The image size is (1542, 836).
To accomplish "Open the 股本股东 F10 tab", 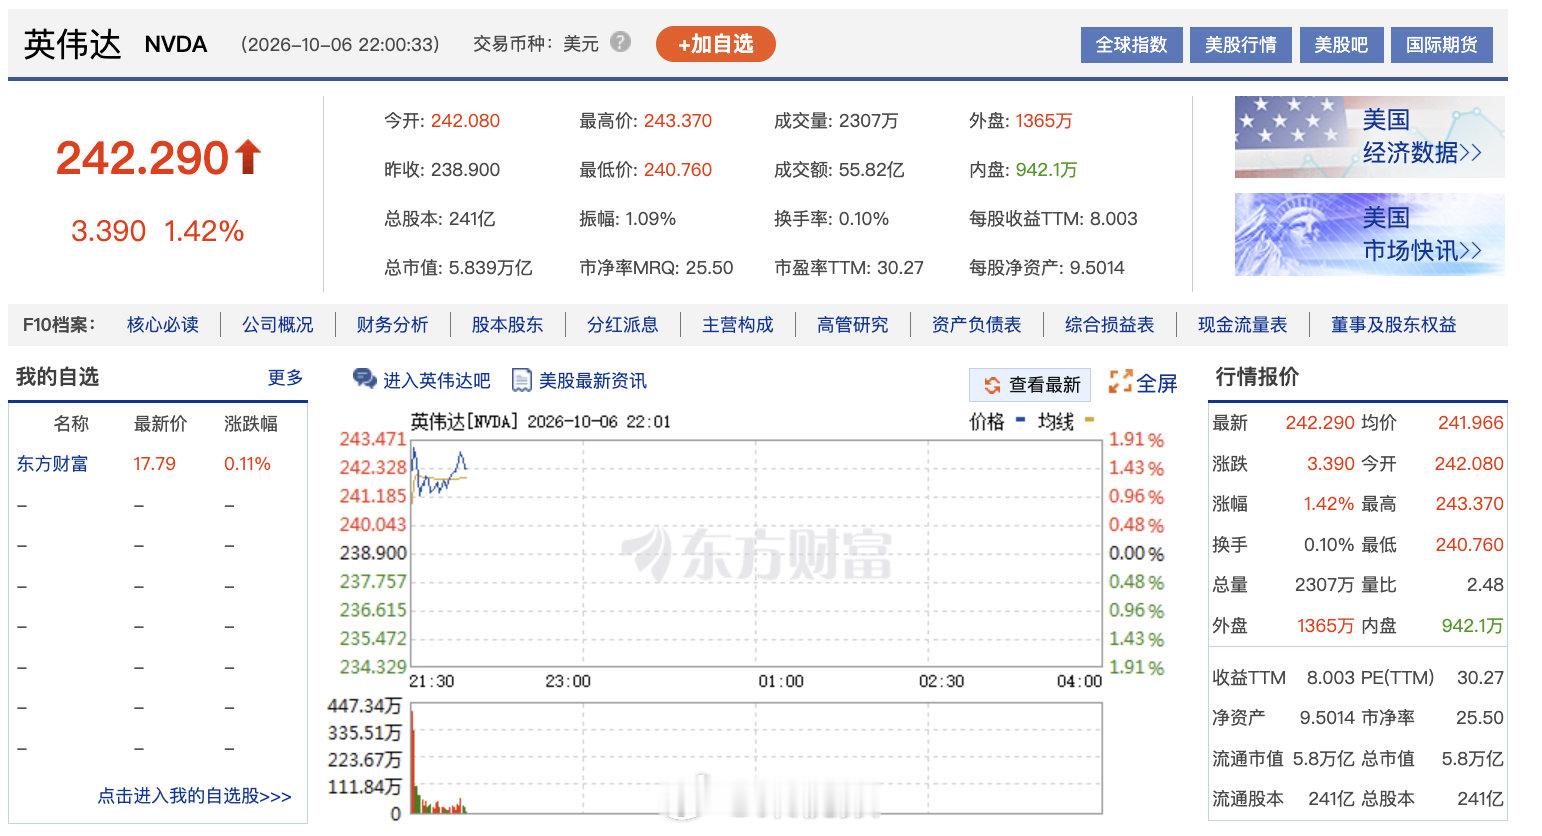I will pos(507,325).
